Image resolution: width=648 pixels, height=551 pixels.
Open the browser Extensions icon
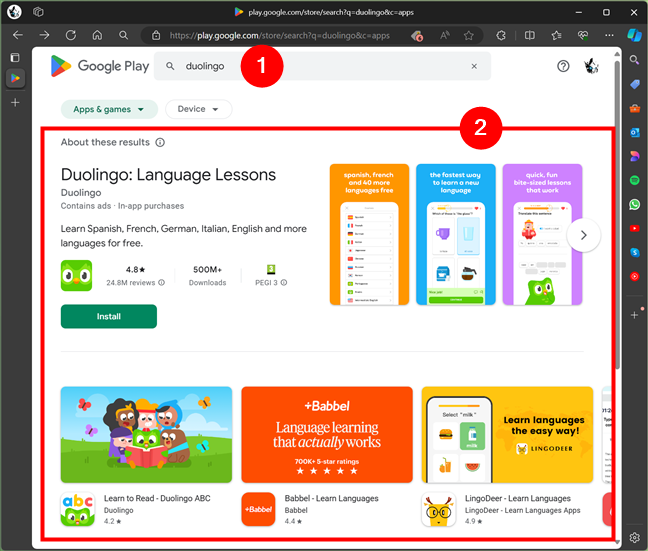click(x=501, y=36)
